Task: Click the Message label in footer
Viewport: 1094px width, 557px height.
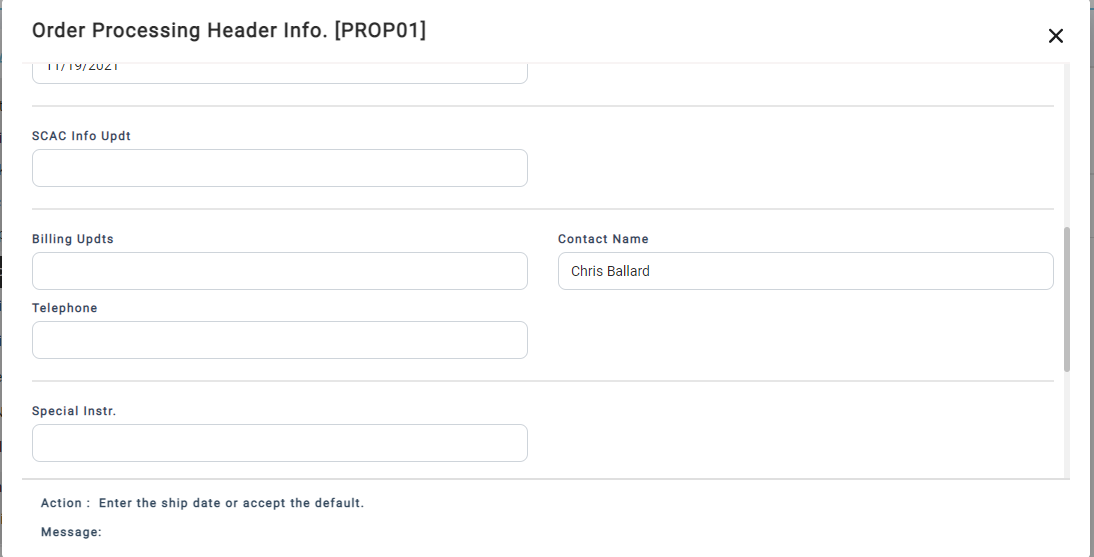Action: point(71,532)
